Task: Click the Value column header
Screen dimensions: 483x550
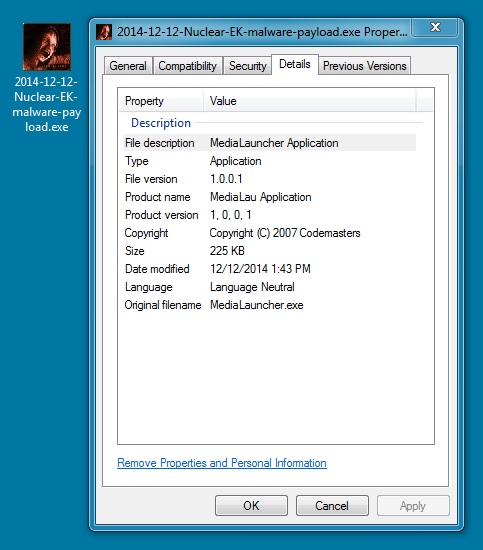Action: coord(310,101)
